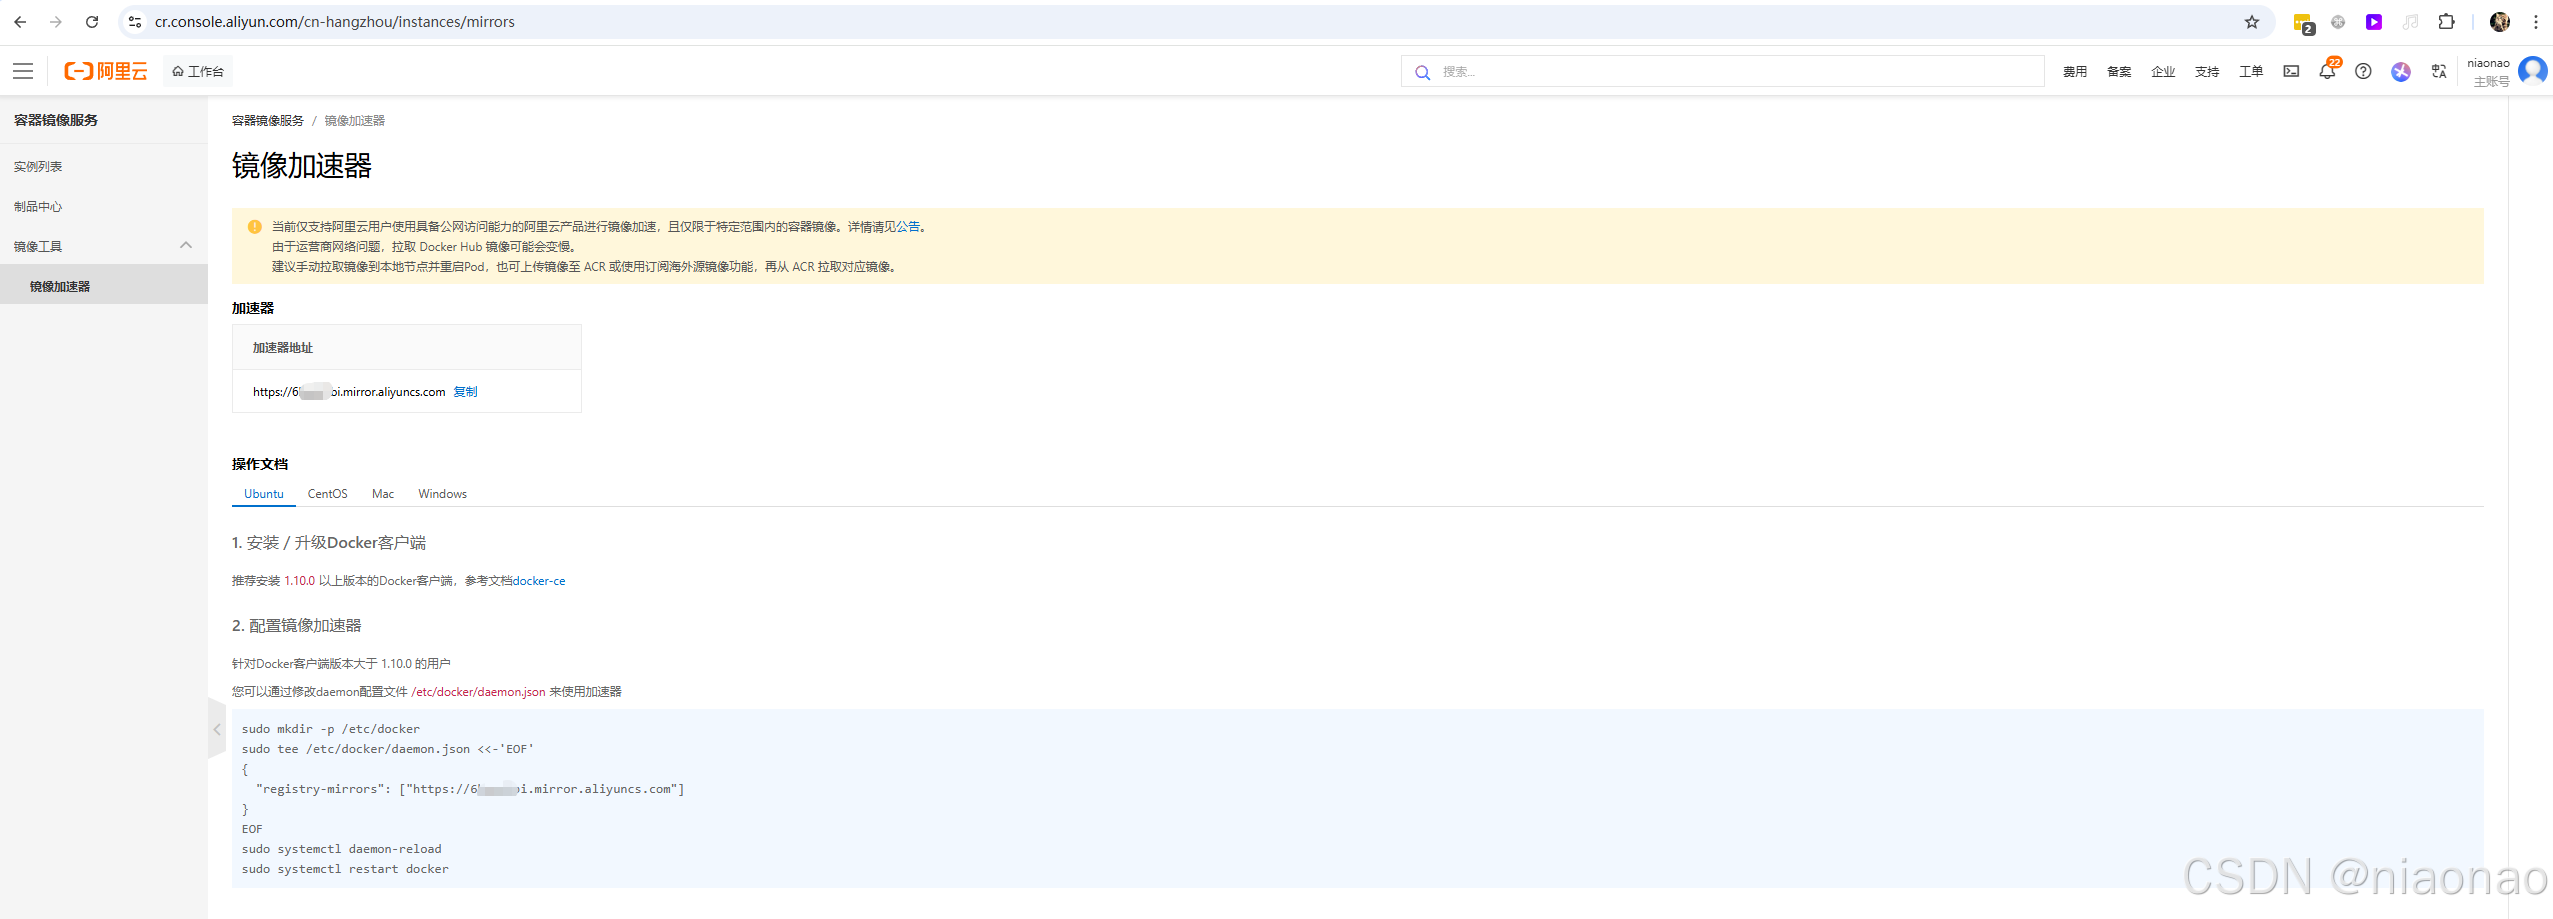Go forward in browser history
The height and width of the screenshot is (919, 2553).
point(56,22)
